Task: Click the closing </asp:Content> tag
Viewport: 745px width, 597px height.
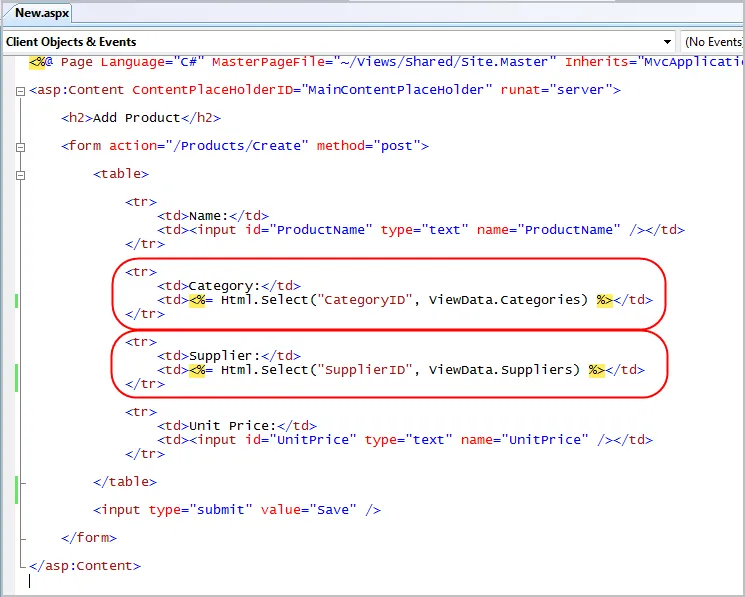Action: pyautogui.click(x=85, y=566)
